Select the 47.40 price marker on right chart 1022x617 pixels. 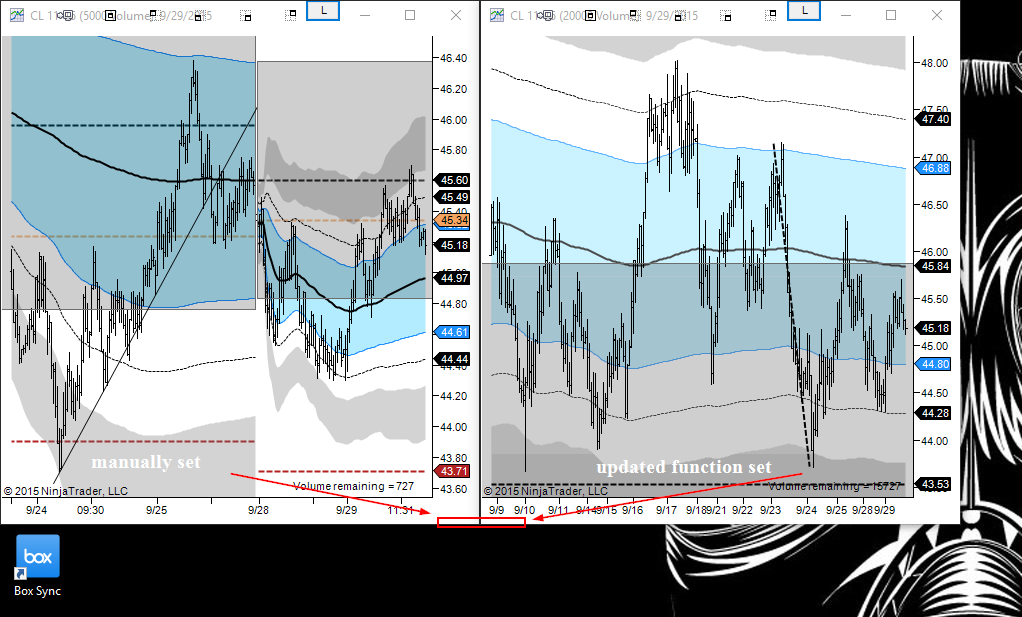click(x=935, y=119)
